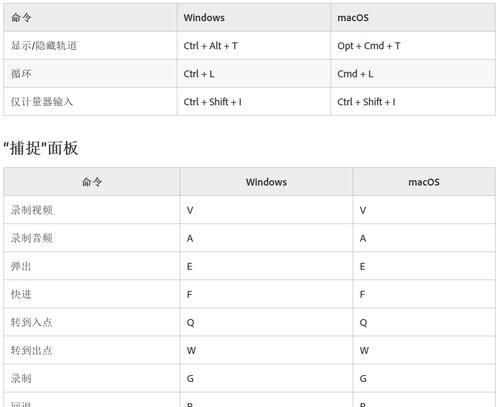The width and height of the screenshot is (500, 407).
Task: Select the 循环 command row
Action: (x=249, y=74)
